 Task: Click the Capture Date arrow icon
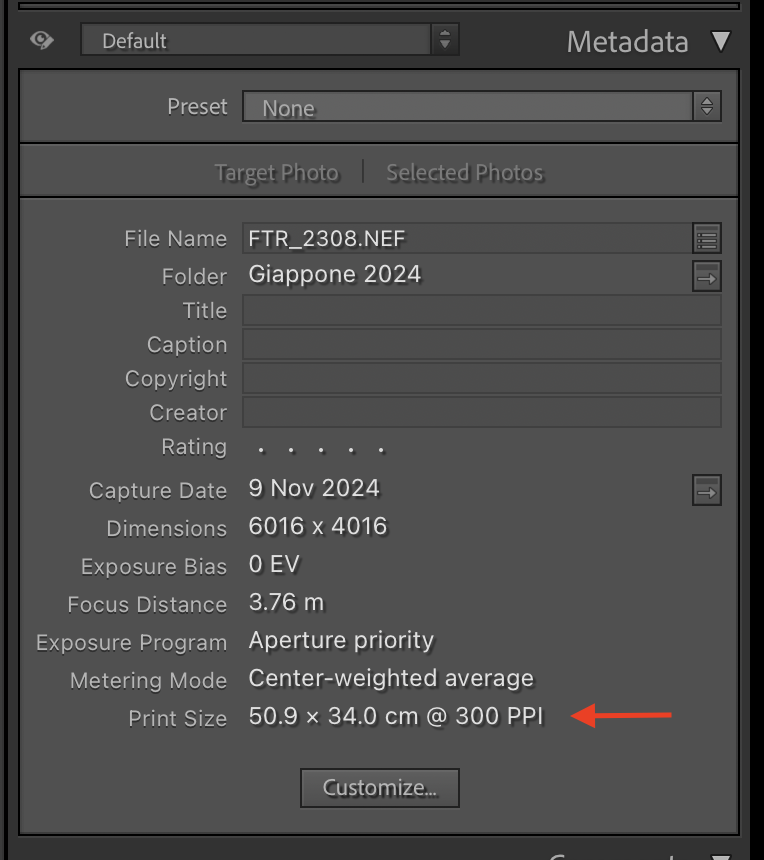(706, 490)
